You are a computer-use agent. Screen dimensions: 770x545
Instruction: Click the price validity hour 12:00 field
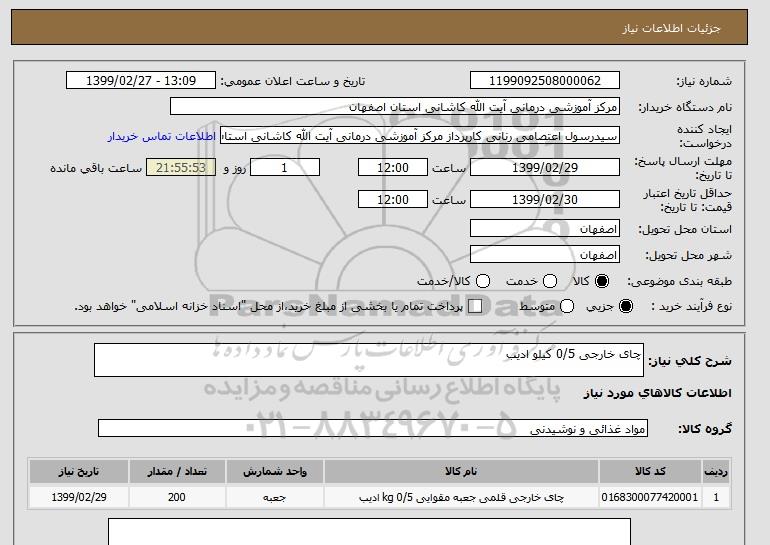pos(393,199)
